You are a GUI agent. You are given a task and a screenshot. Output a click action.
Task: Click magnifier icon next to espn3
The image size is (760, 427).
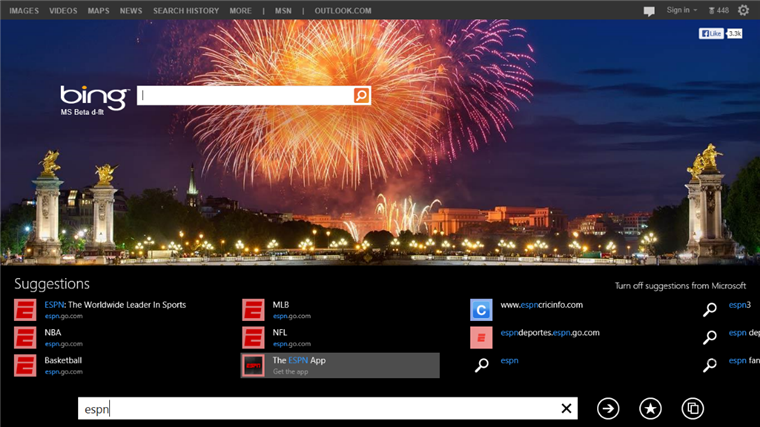click(x=710, y=309)
